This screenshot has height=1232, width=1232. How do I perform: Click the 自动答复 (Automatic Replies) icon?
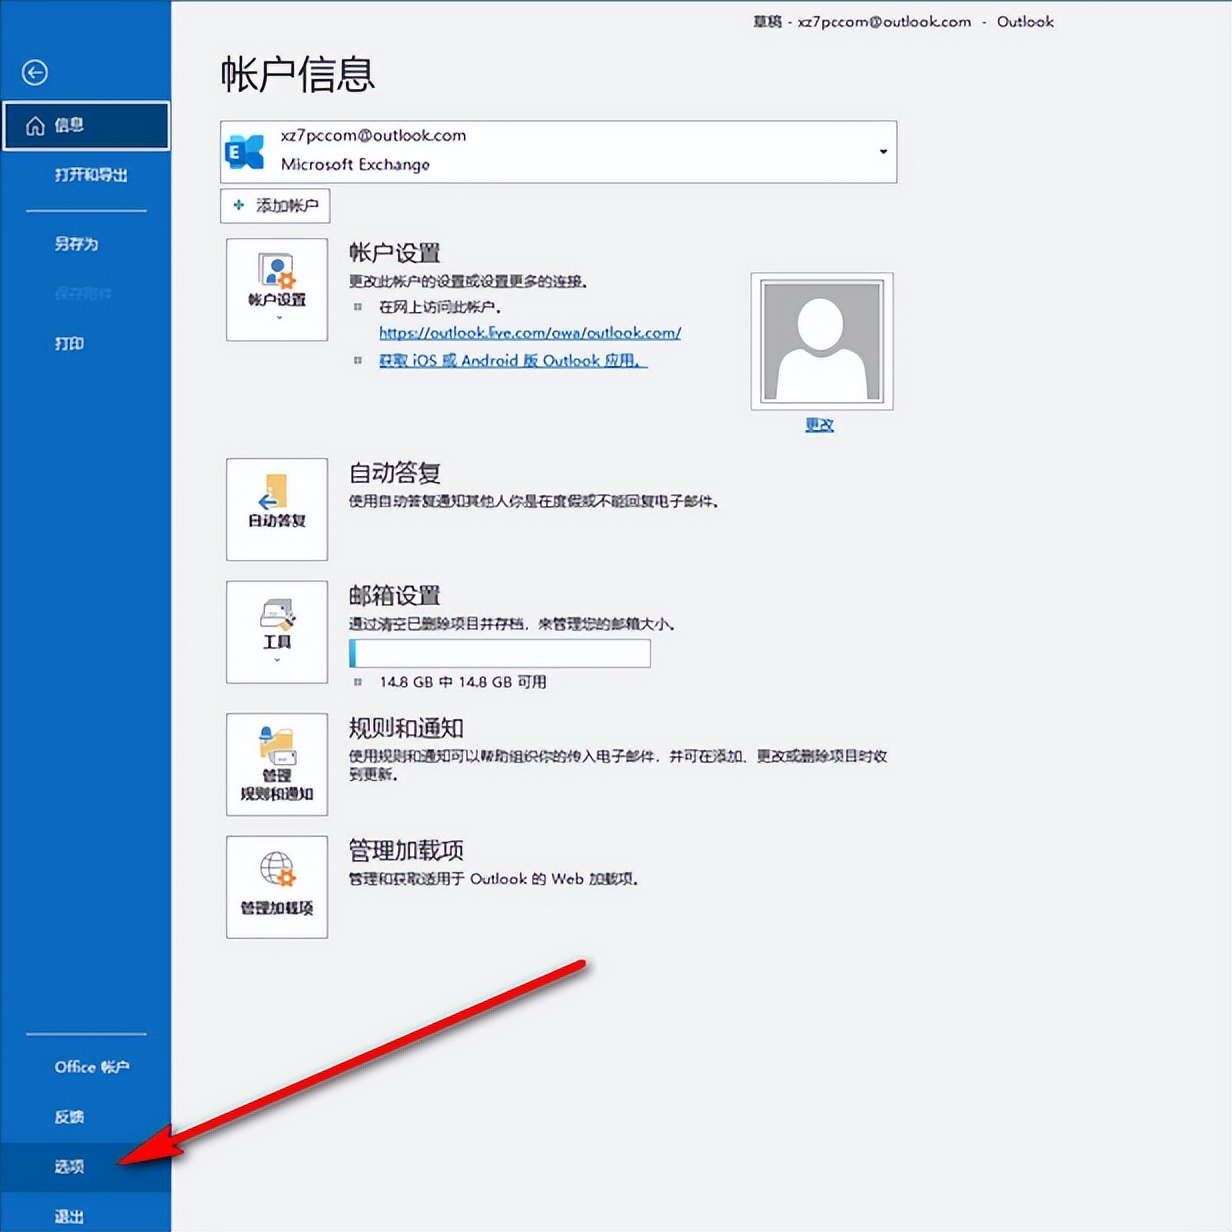[x=276, y=510]
